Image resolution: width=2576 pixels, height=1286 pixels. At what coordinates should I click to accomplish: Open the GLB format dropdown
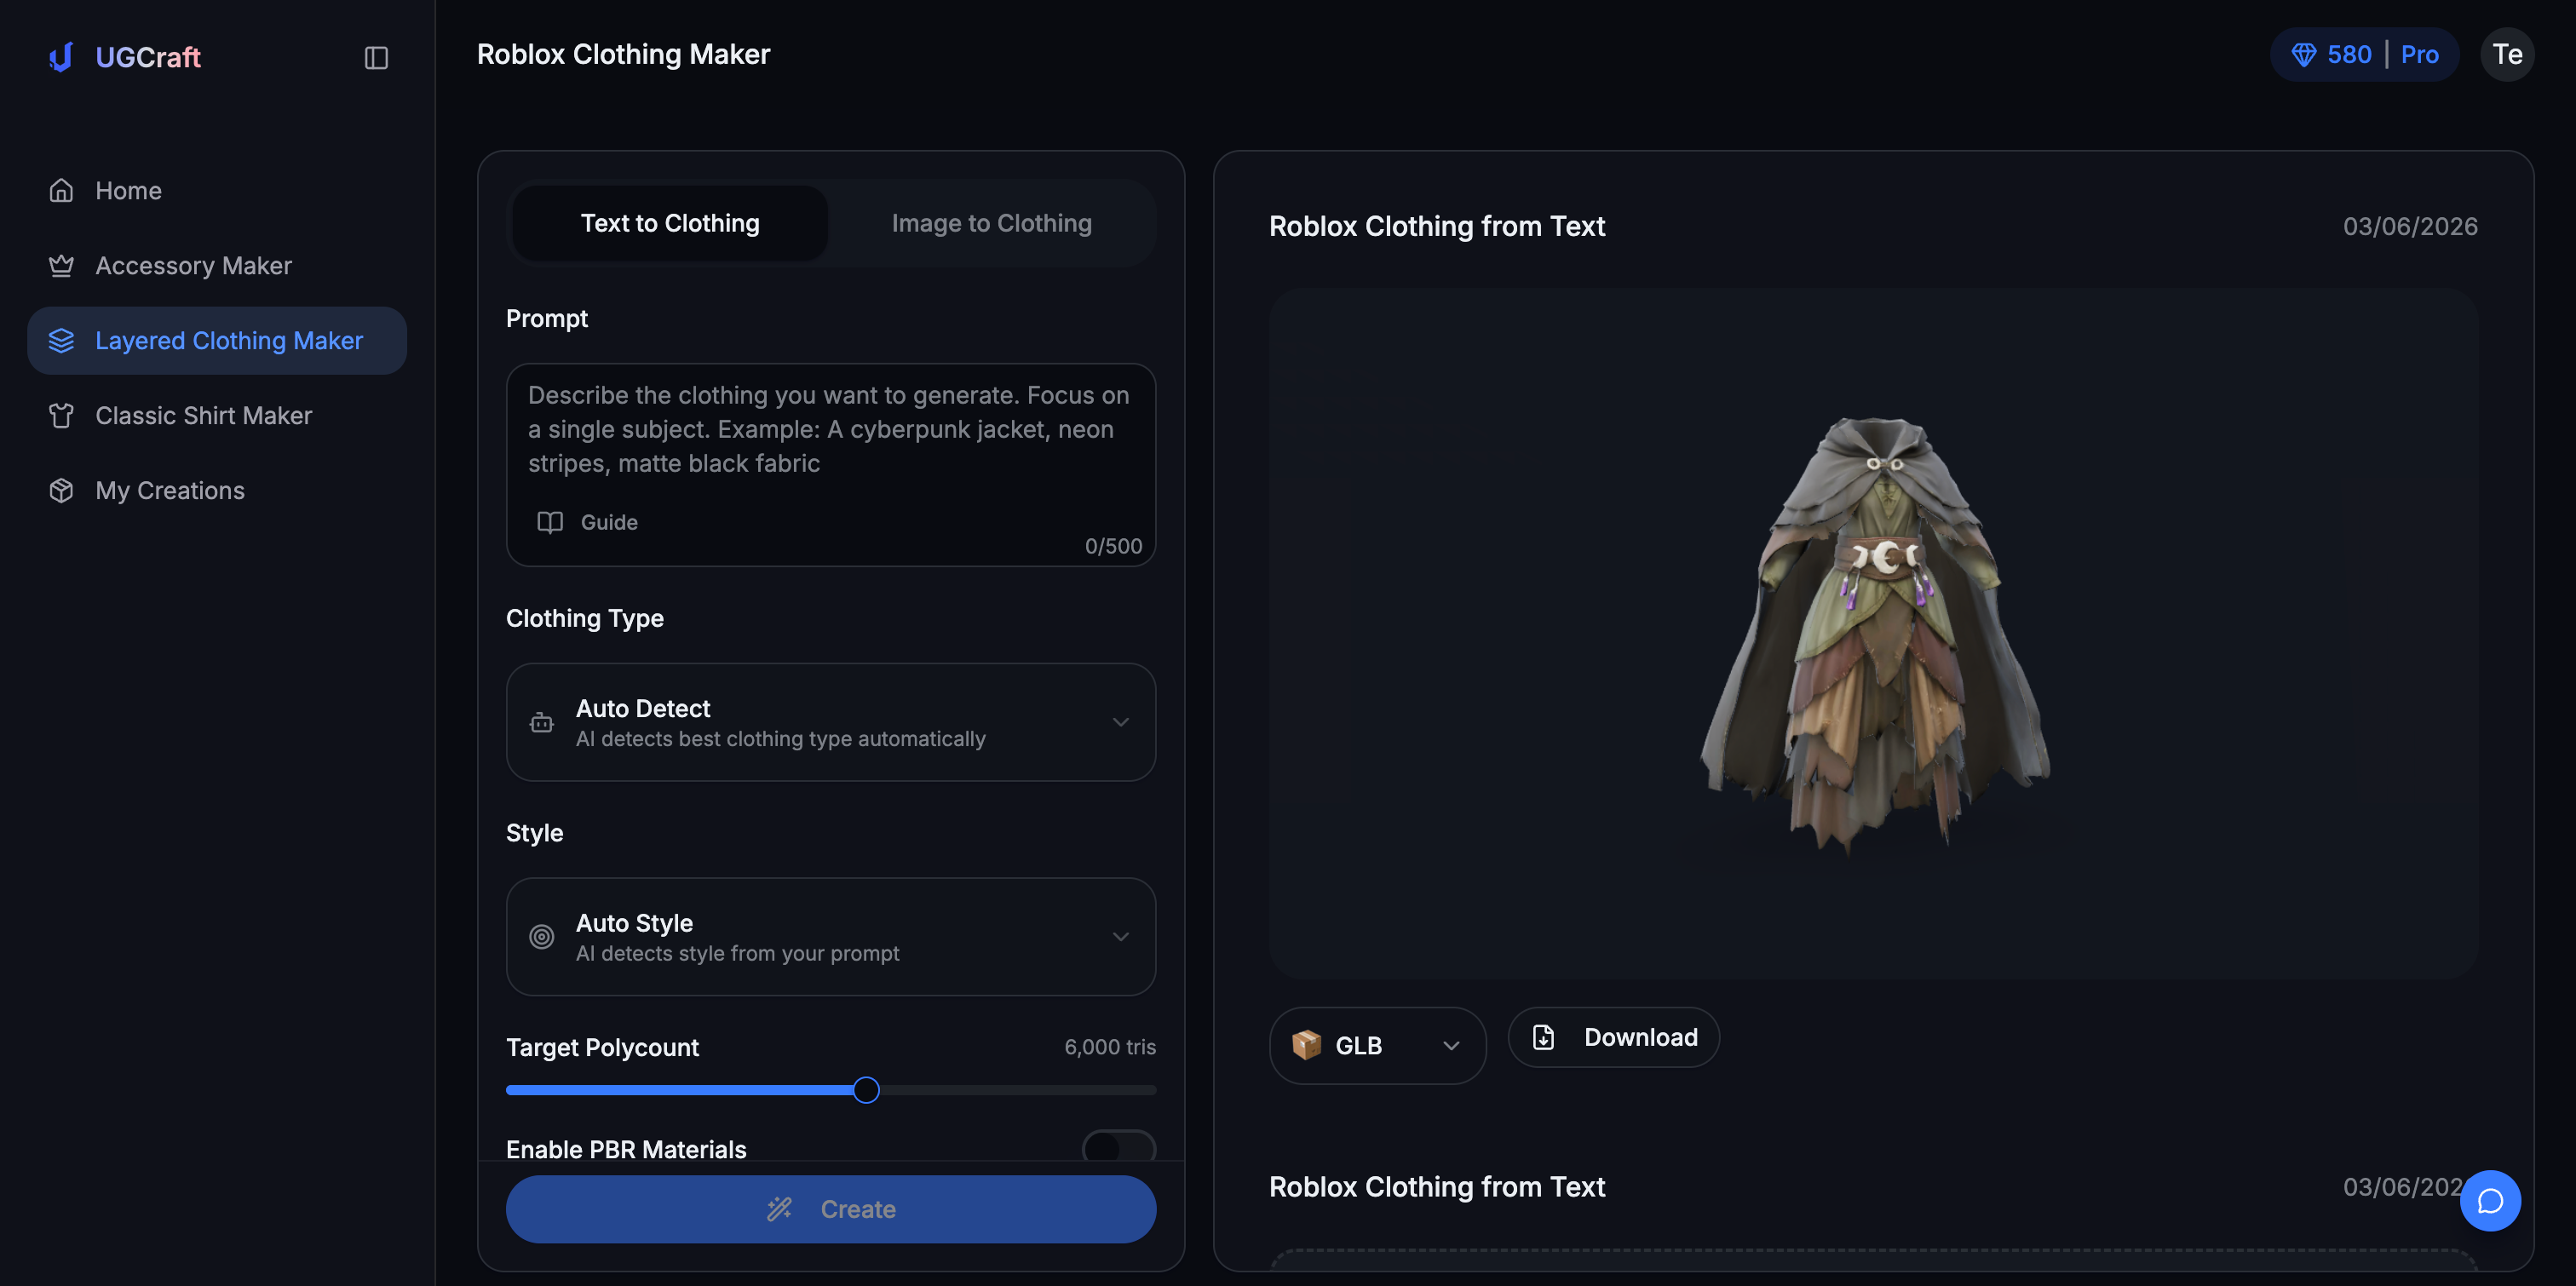[x=1377, y=1045]
